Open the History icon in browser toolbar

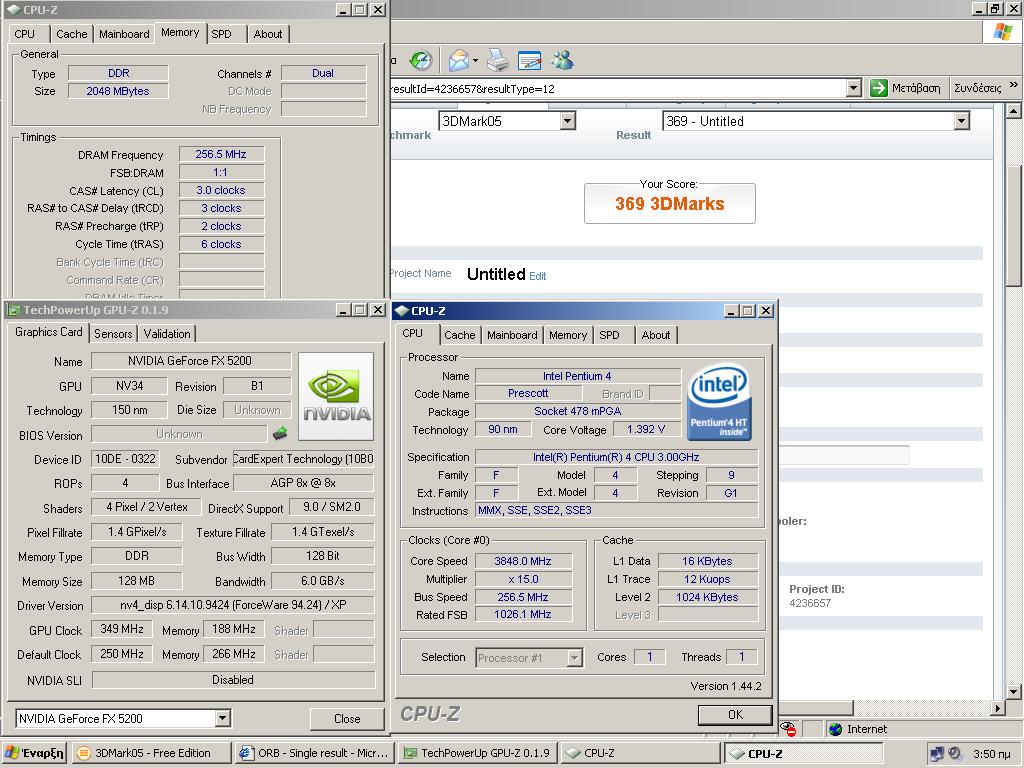point(421,61)
